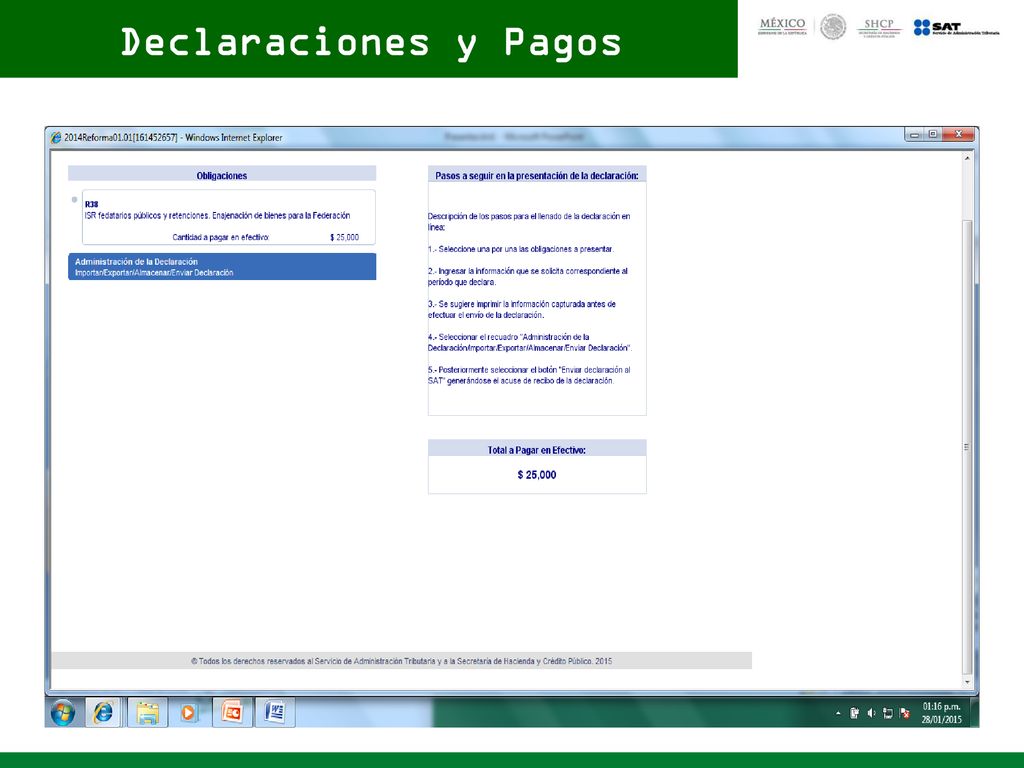Open Administración de la Declaración box
Screen dimensions: 1024x768
(x=222, y=266)
